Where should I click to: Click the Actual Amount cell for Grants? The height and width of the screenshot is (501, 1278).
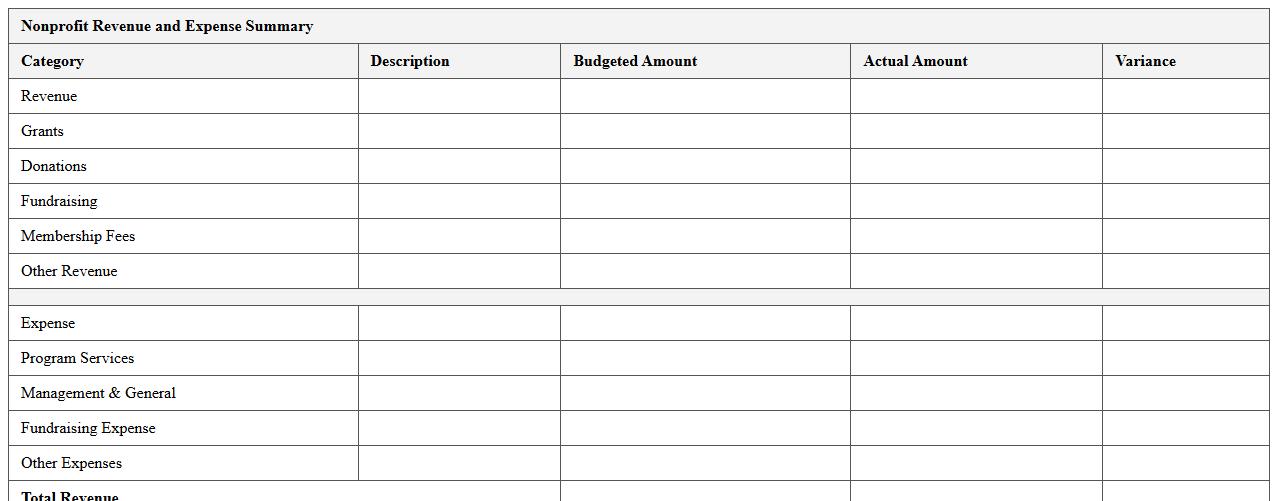[976, 131]
